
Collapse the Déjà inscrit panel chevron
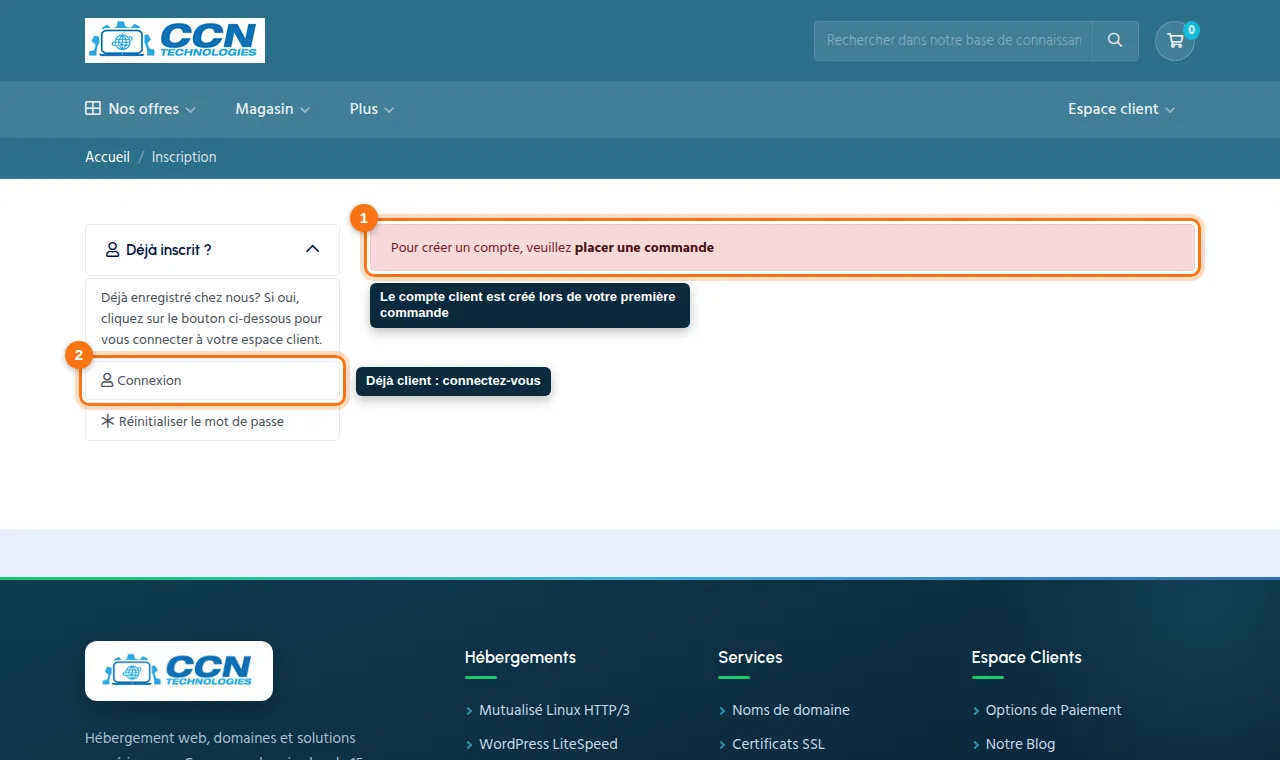click(x=313, y=249)
